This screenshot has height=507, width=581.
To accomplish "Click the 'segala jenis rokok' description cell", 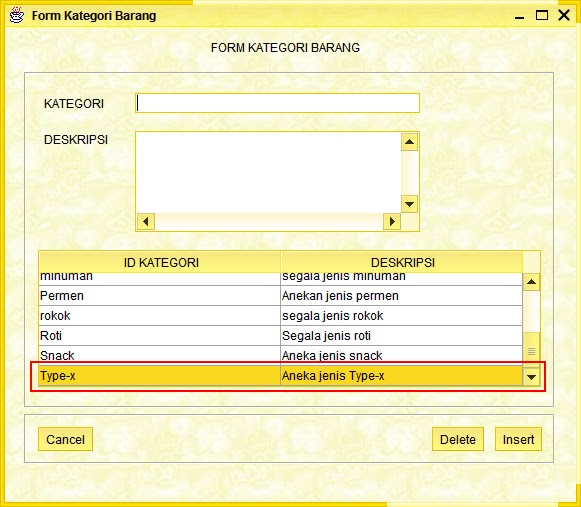I will [x=402, y=316].
